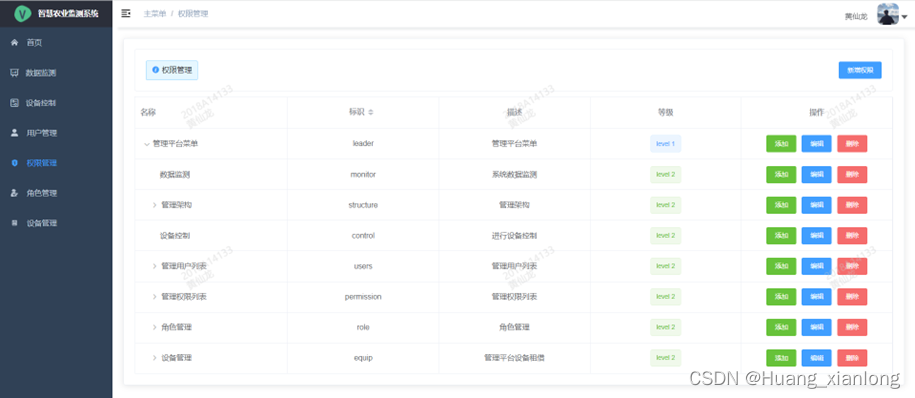Screen dimensions: 915x398
Task: Click the sidebar collapse hamburger icon
Action: (125, 13)
